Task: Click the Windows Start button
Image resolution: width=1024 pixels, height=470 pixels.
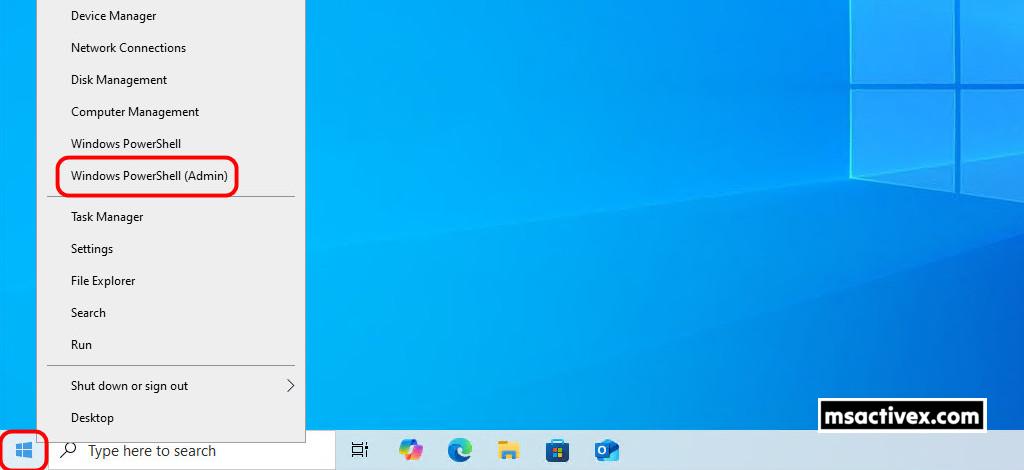Action: 24,451
